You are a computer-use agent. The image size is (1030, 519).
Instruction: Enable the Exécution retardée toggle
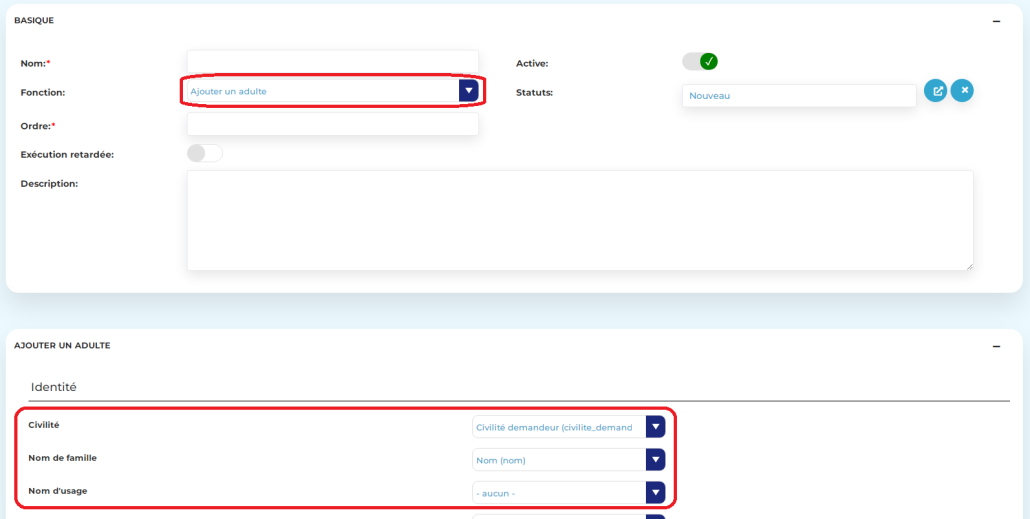(x=204, y=154)
